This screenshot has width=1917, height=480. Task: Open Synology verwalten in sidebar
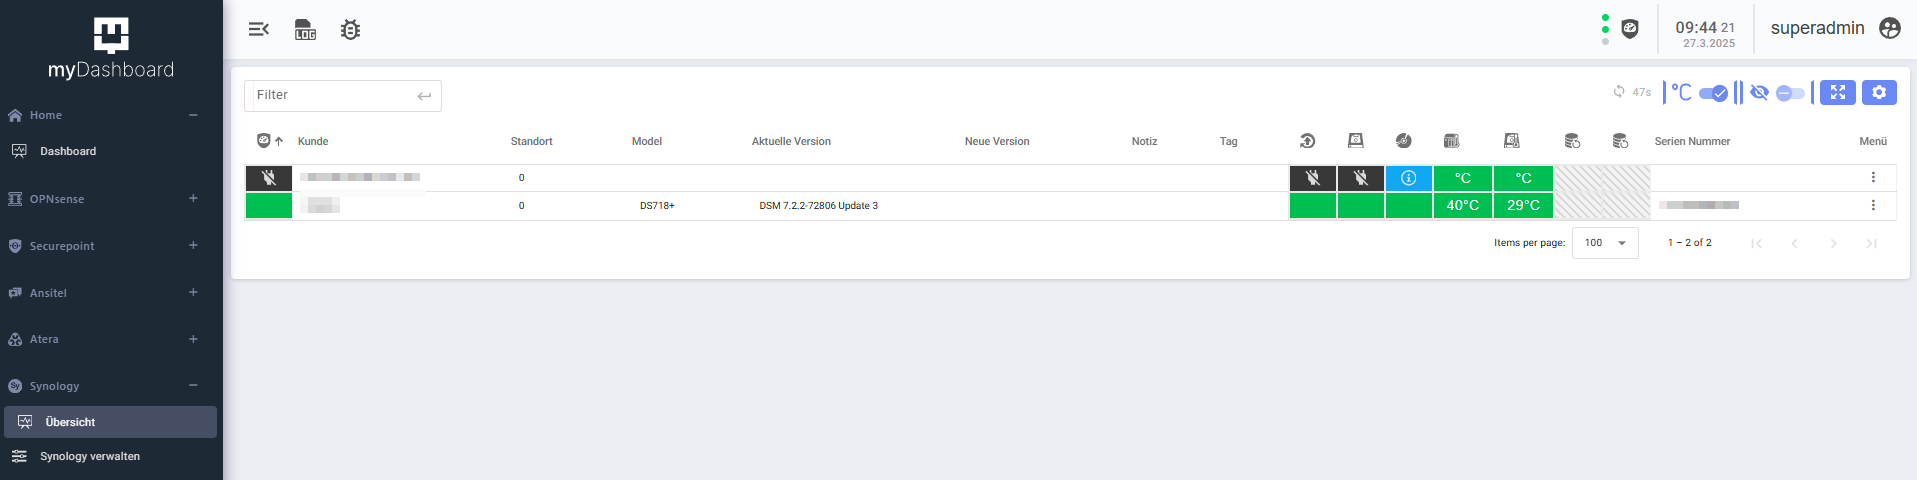(89, 456)
